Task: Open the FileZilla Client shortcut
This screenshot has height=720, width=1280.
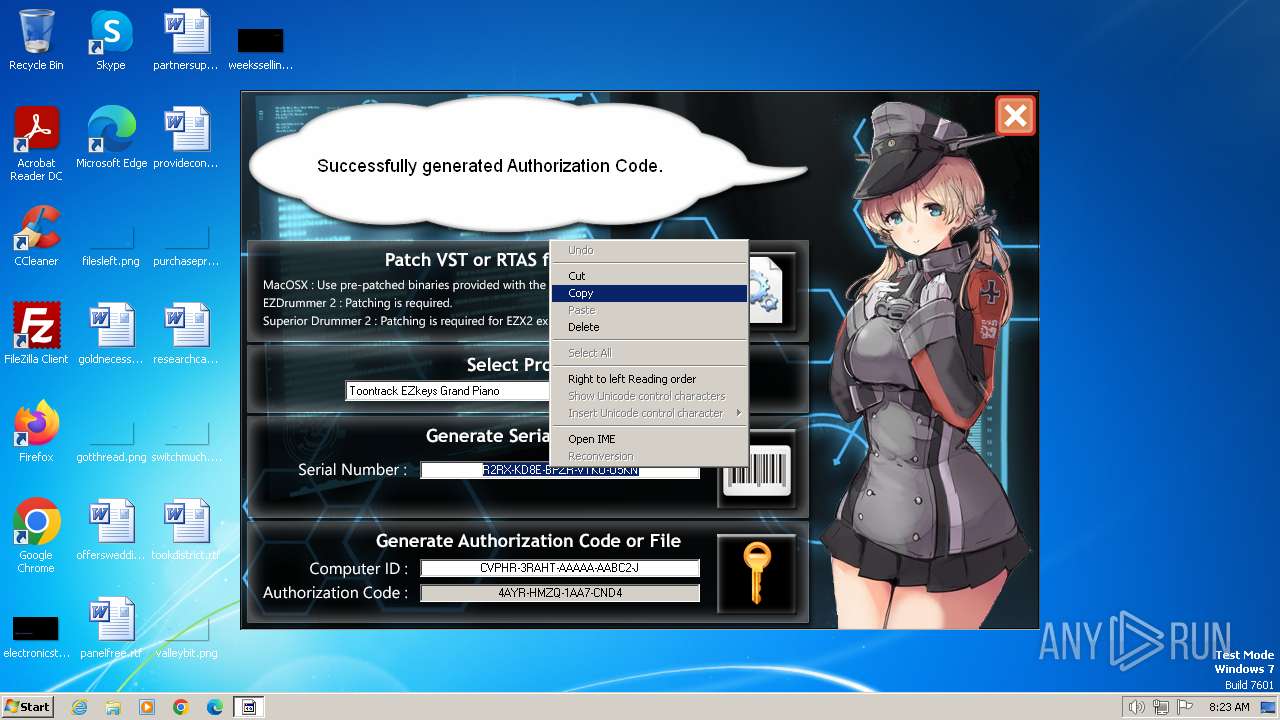Action: point(36,334)
